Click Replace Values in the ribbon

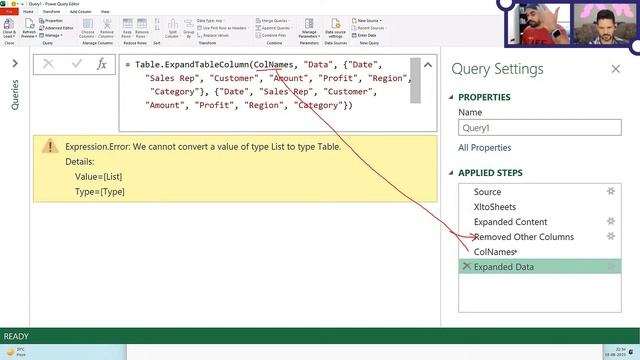pyautogui.click(x=213, y=35)
